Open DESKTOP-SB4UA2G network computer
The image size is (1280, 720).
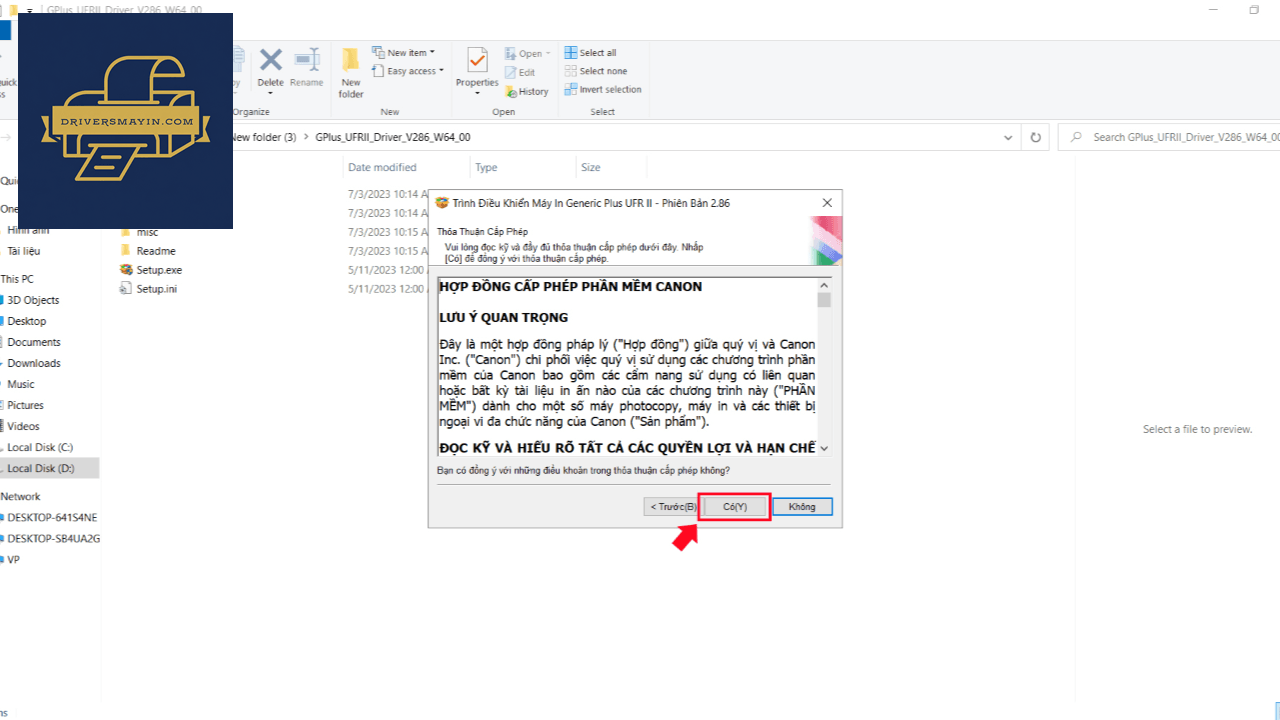click(53, 538)
